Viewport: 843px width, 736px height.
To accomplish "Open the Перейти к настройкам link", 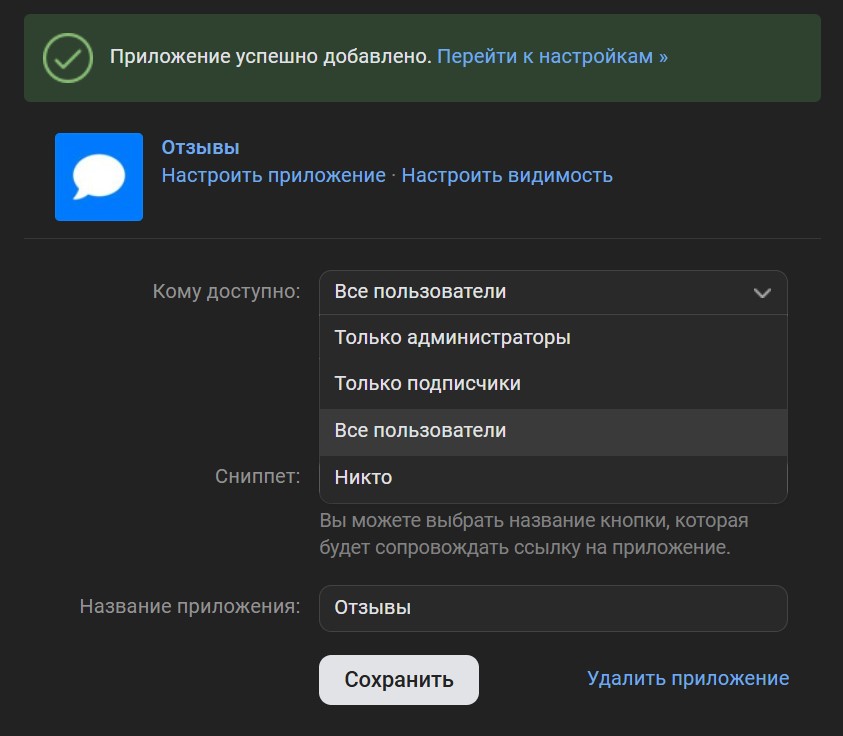I will click(x=552, y=56).
